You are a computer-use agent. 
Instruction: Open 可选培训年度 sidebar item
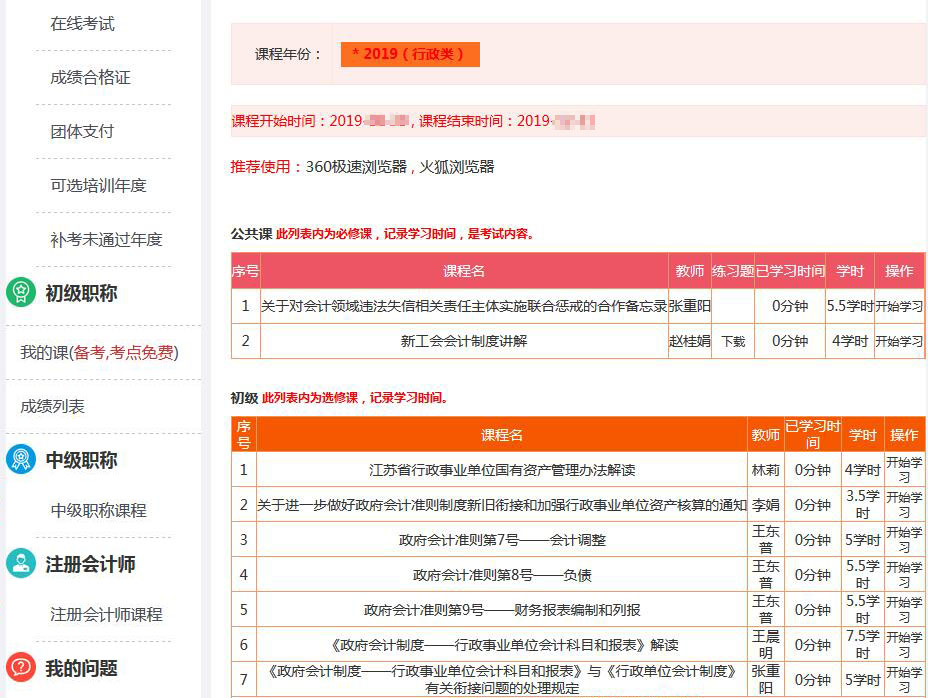click(98, 185)
